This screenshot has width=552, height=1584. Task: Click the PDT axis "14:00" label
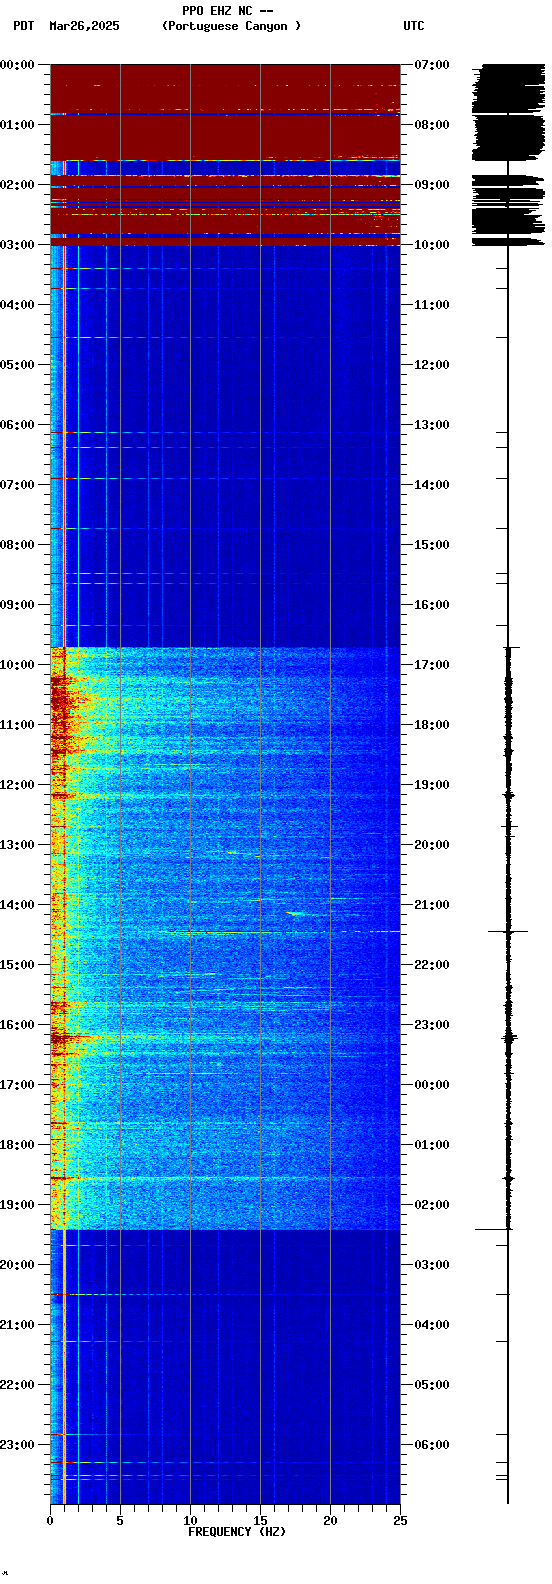pos(18,905)
